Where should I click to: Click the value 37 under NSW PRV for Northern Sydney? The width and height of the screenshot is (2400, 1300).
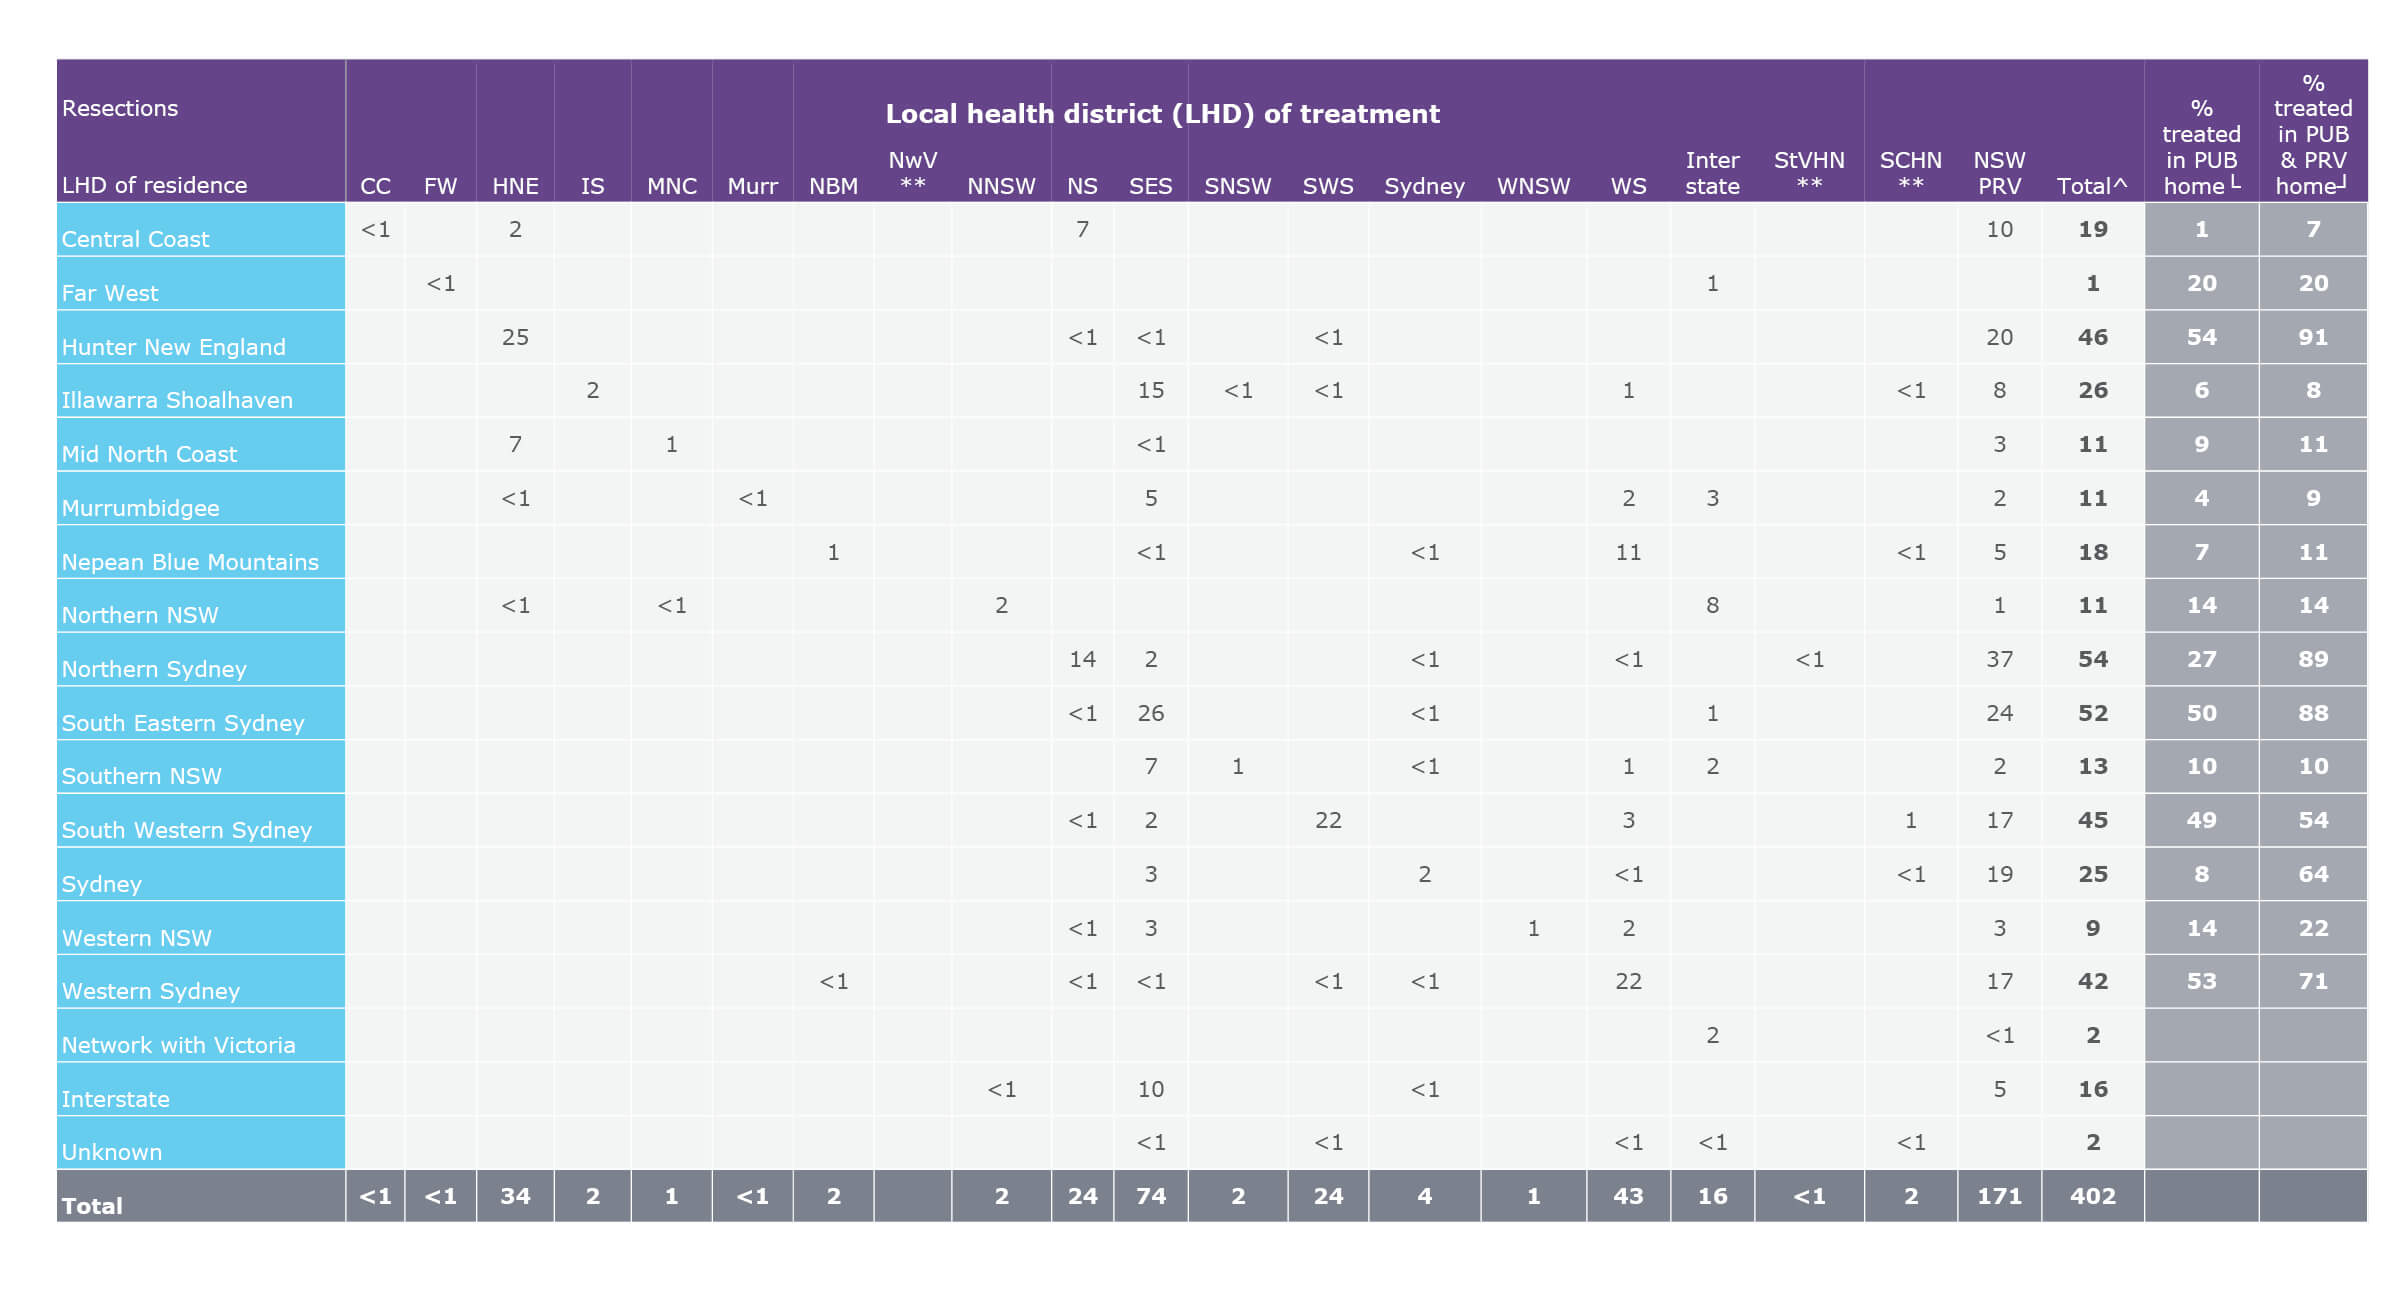[x=1997, y=659]
